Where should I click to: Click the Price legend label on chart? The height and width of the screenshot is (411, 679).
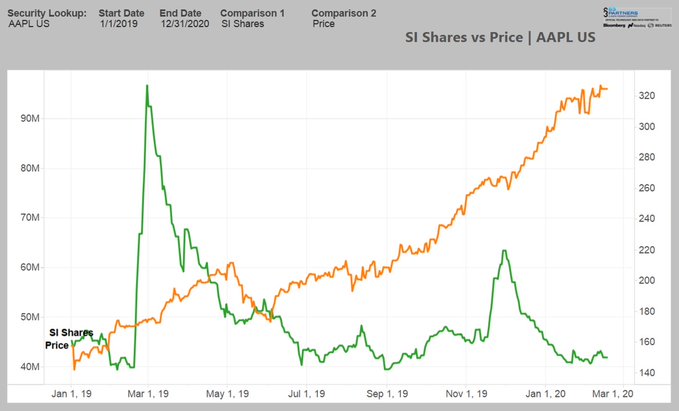point(56,344)
